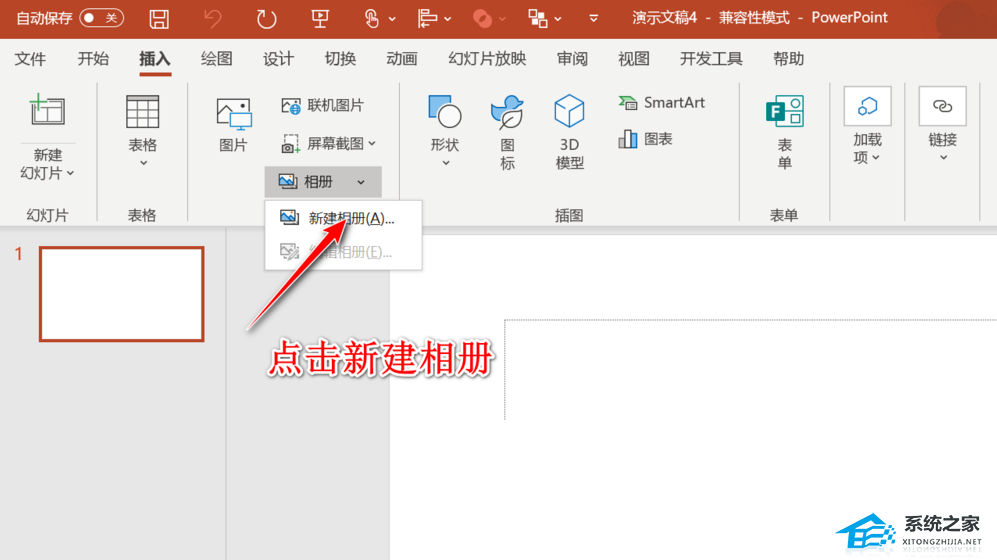Insert a Table with the grid icon
997x560 pixels.
tap(142, 112)
